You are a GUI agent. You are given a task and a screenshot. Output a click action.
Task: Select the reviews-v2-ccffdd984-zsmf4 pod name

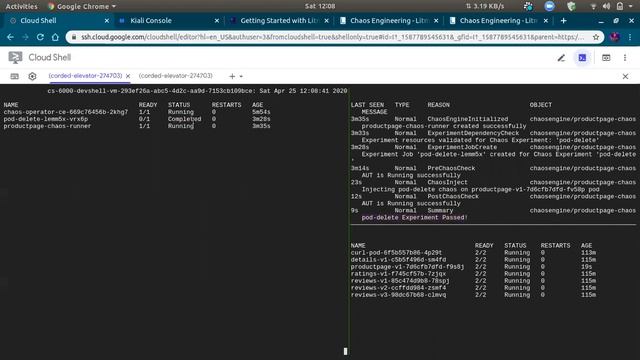tap(398, 288)
